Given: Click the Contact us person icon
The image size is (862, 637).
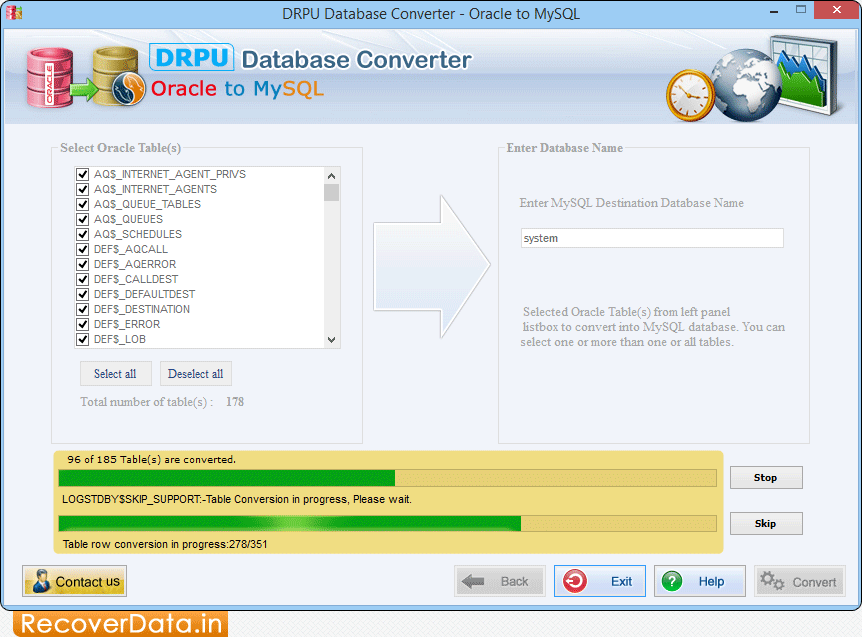Looking at the screenshot, I should (x=40, y=581).
